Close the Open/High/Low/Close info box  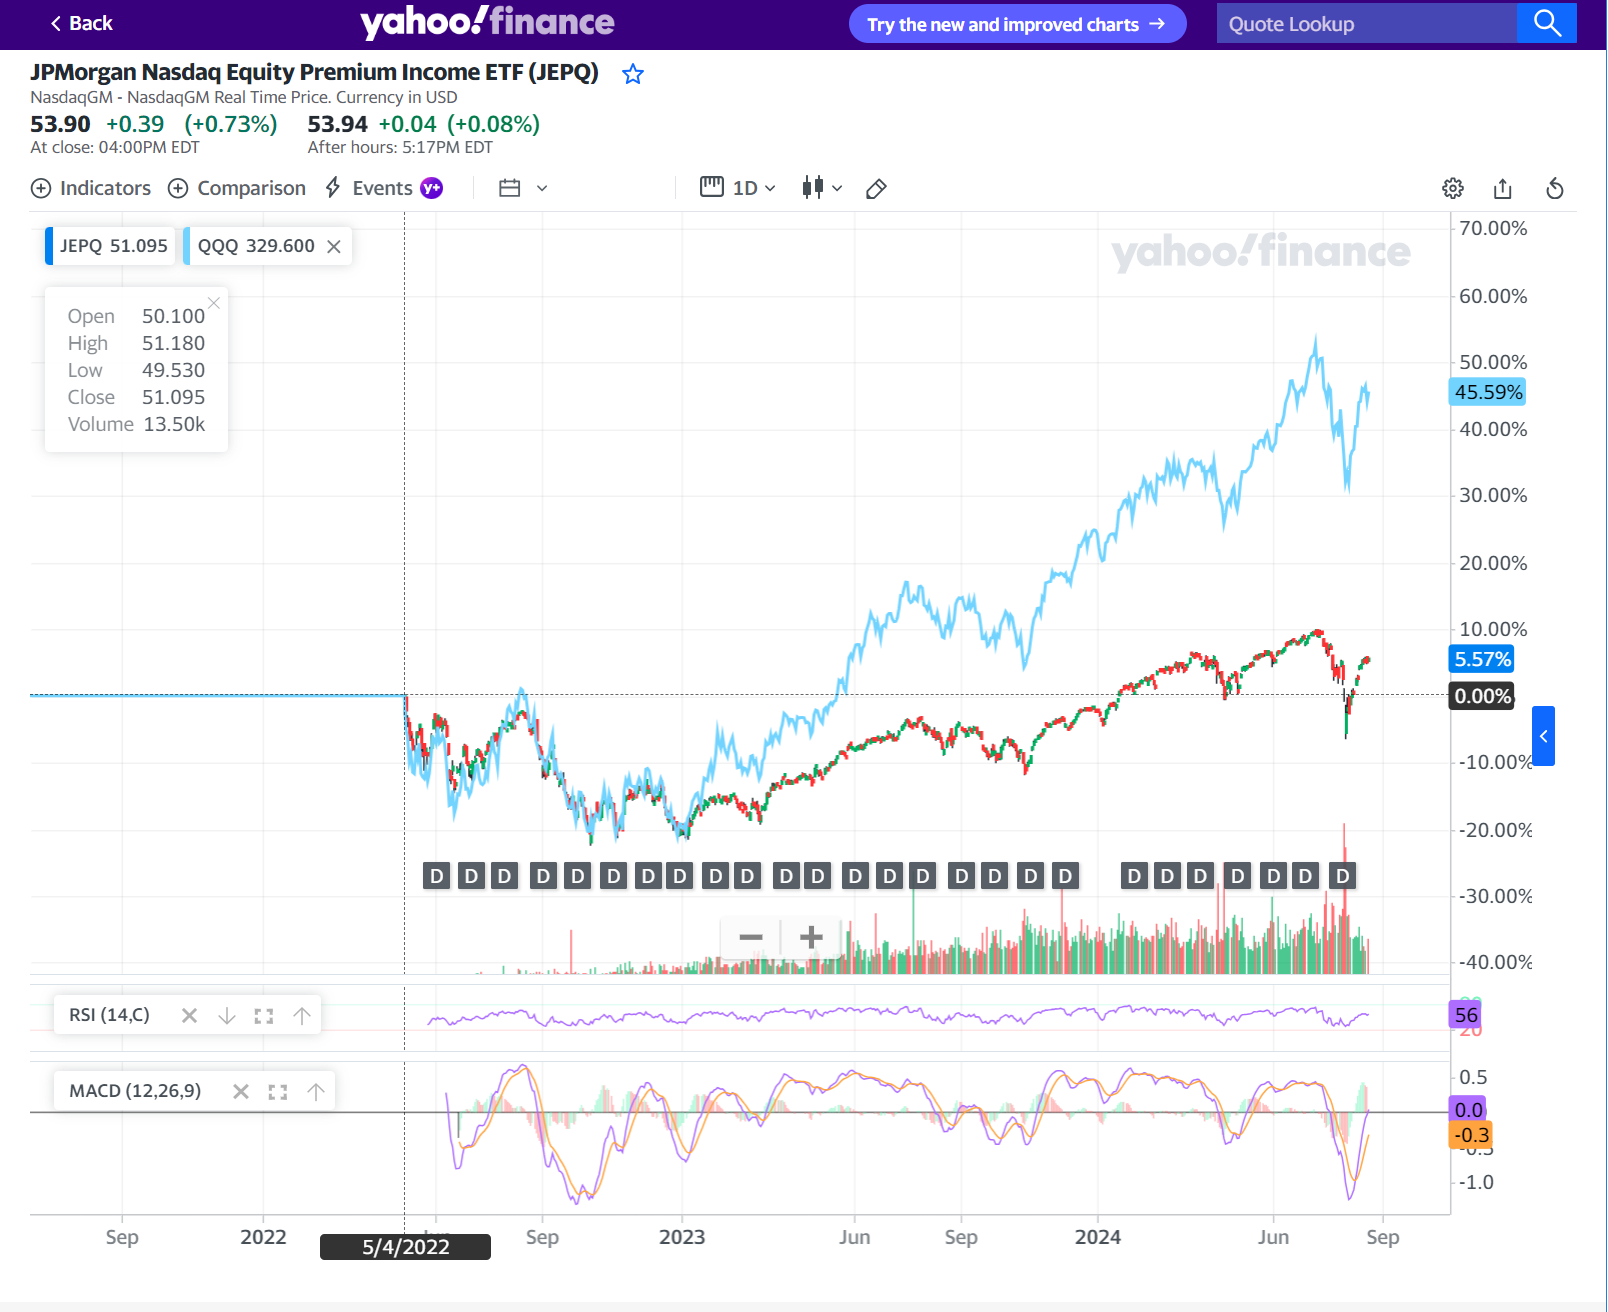tap(214, 303)
